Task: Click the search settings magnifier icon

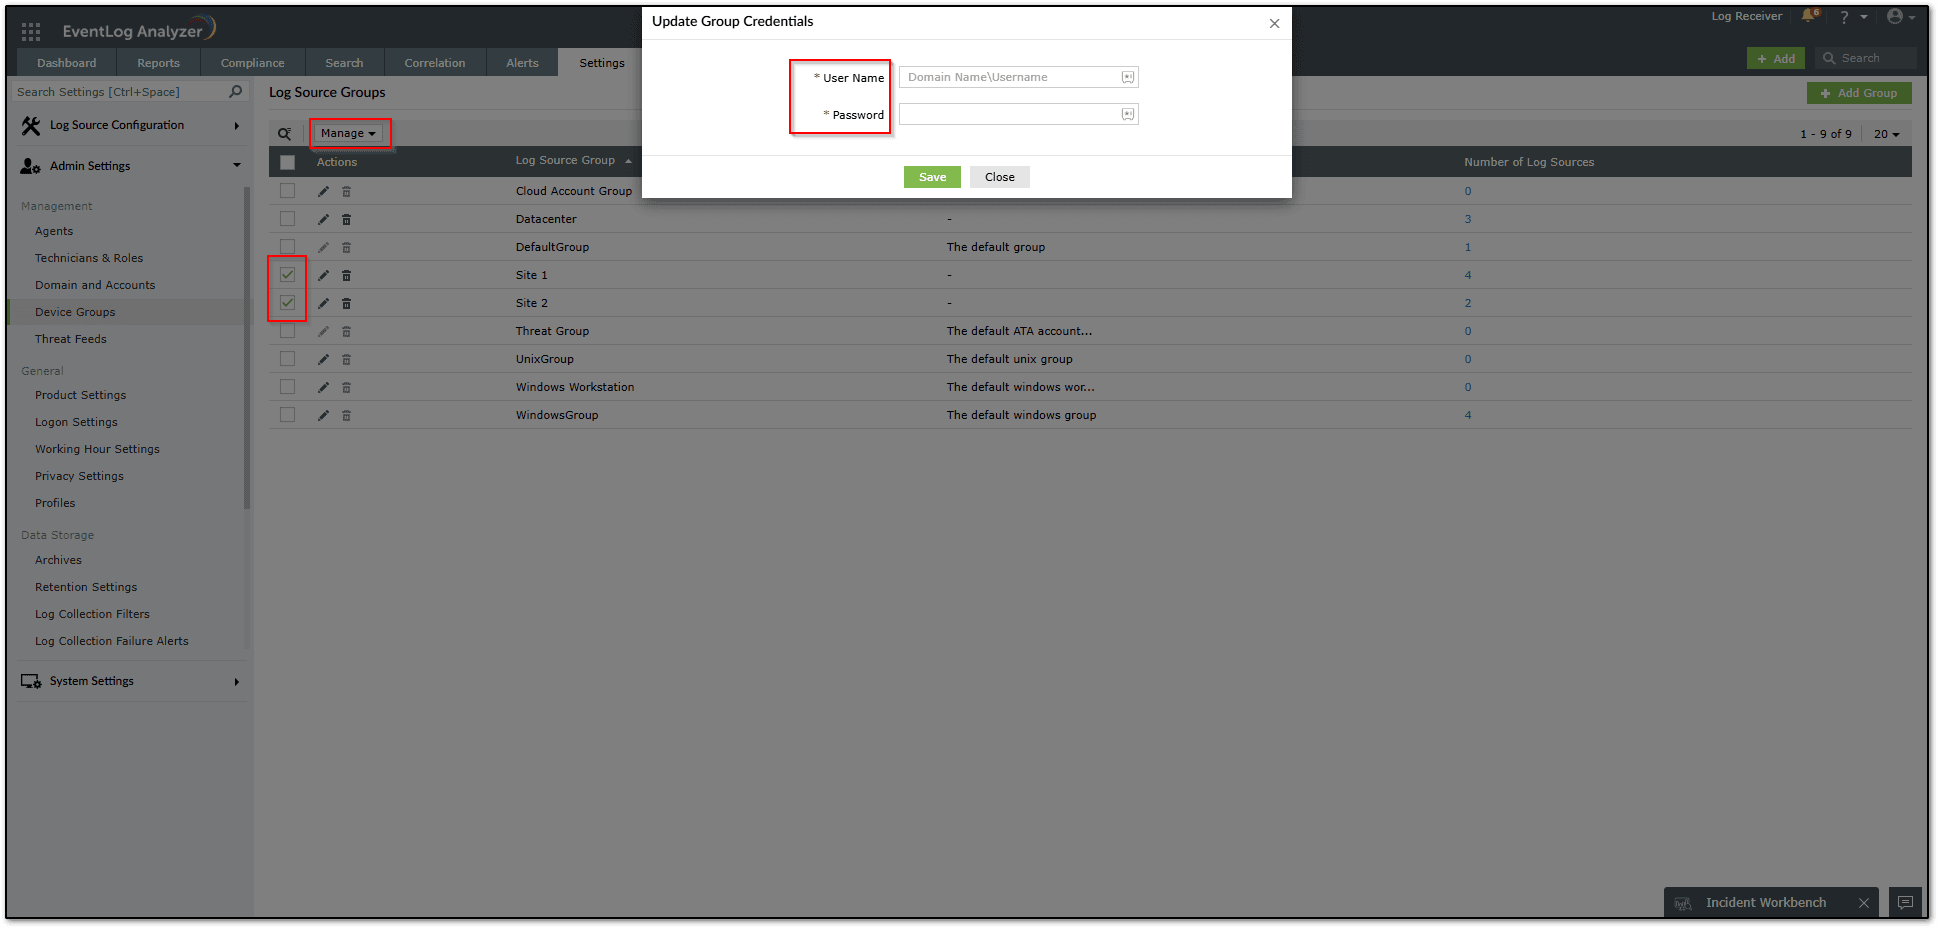Action: pos(236,91)
